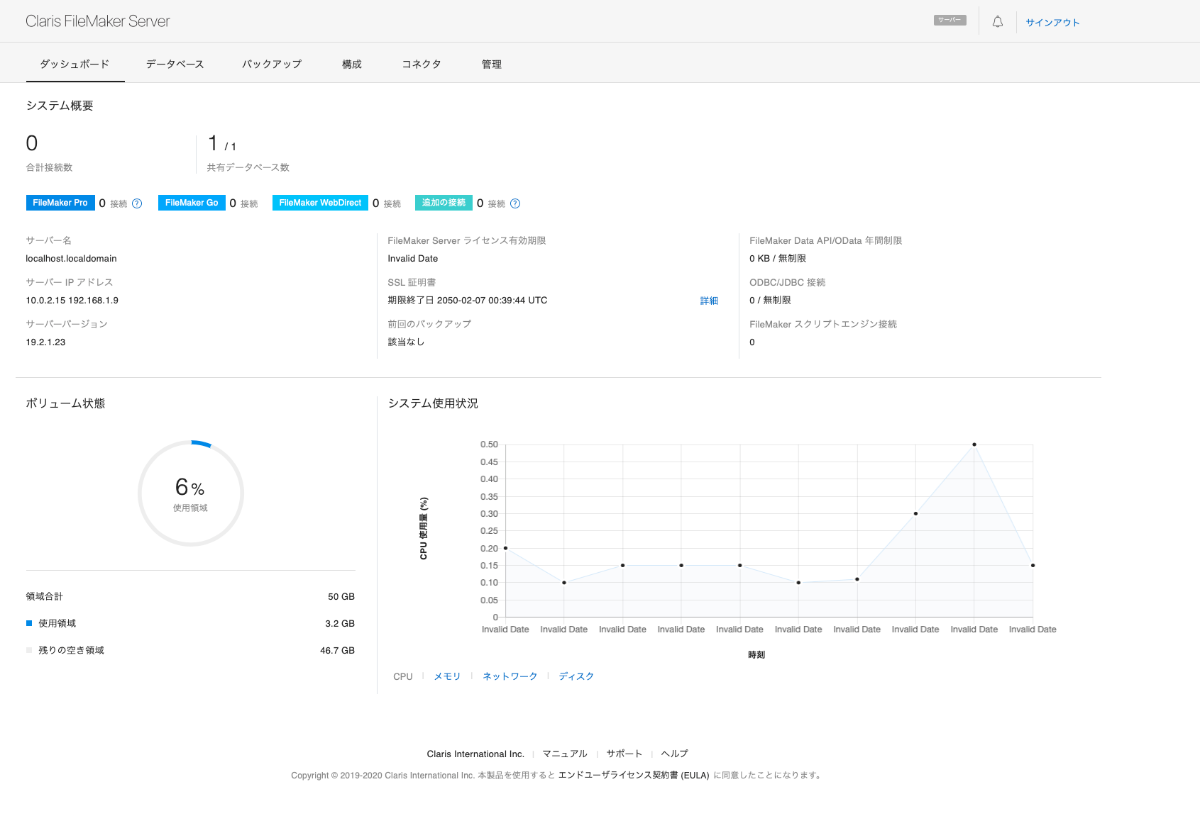Click the 共有データベース数 label

click(248, 168)
